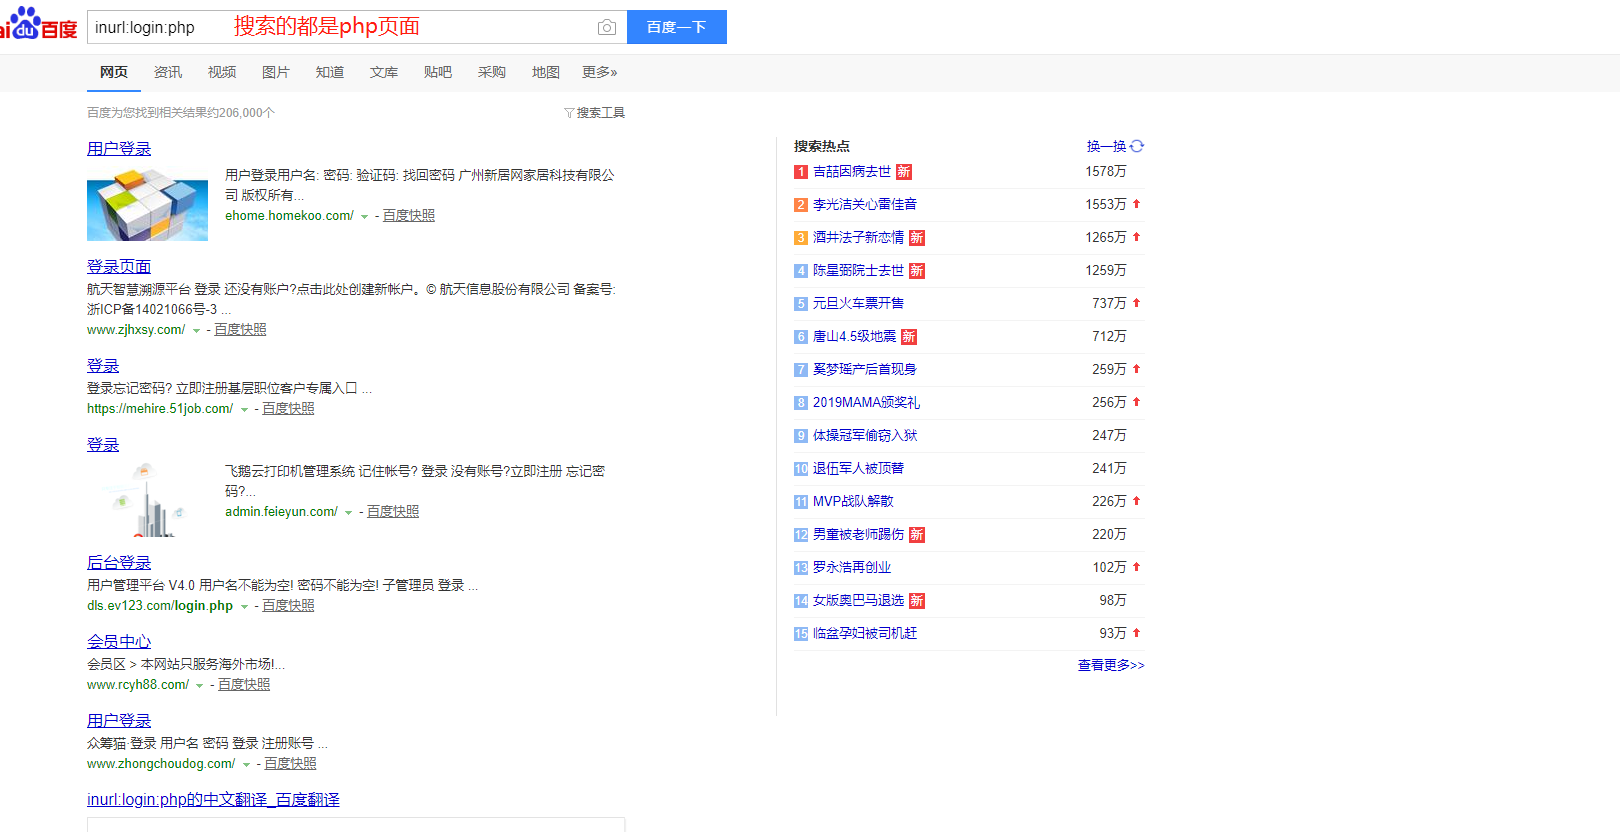Open 百度快照 for admin.feieyun.com result

[393, 512]
